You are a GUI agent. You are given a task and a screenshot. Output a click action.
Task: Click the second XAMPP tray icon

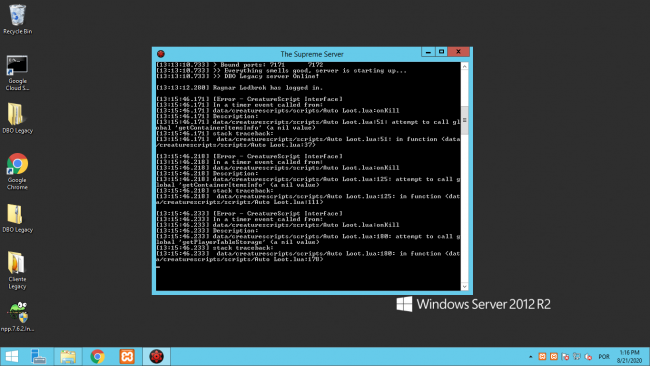pyautogui.click(x=554, y=356)
